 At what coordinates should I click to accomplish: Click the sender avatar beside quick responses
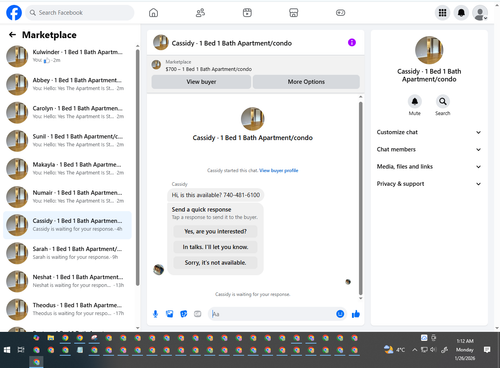[158, 269]
